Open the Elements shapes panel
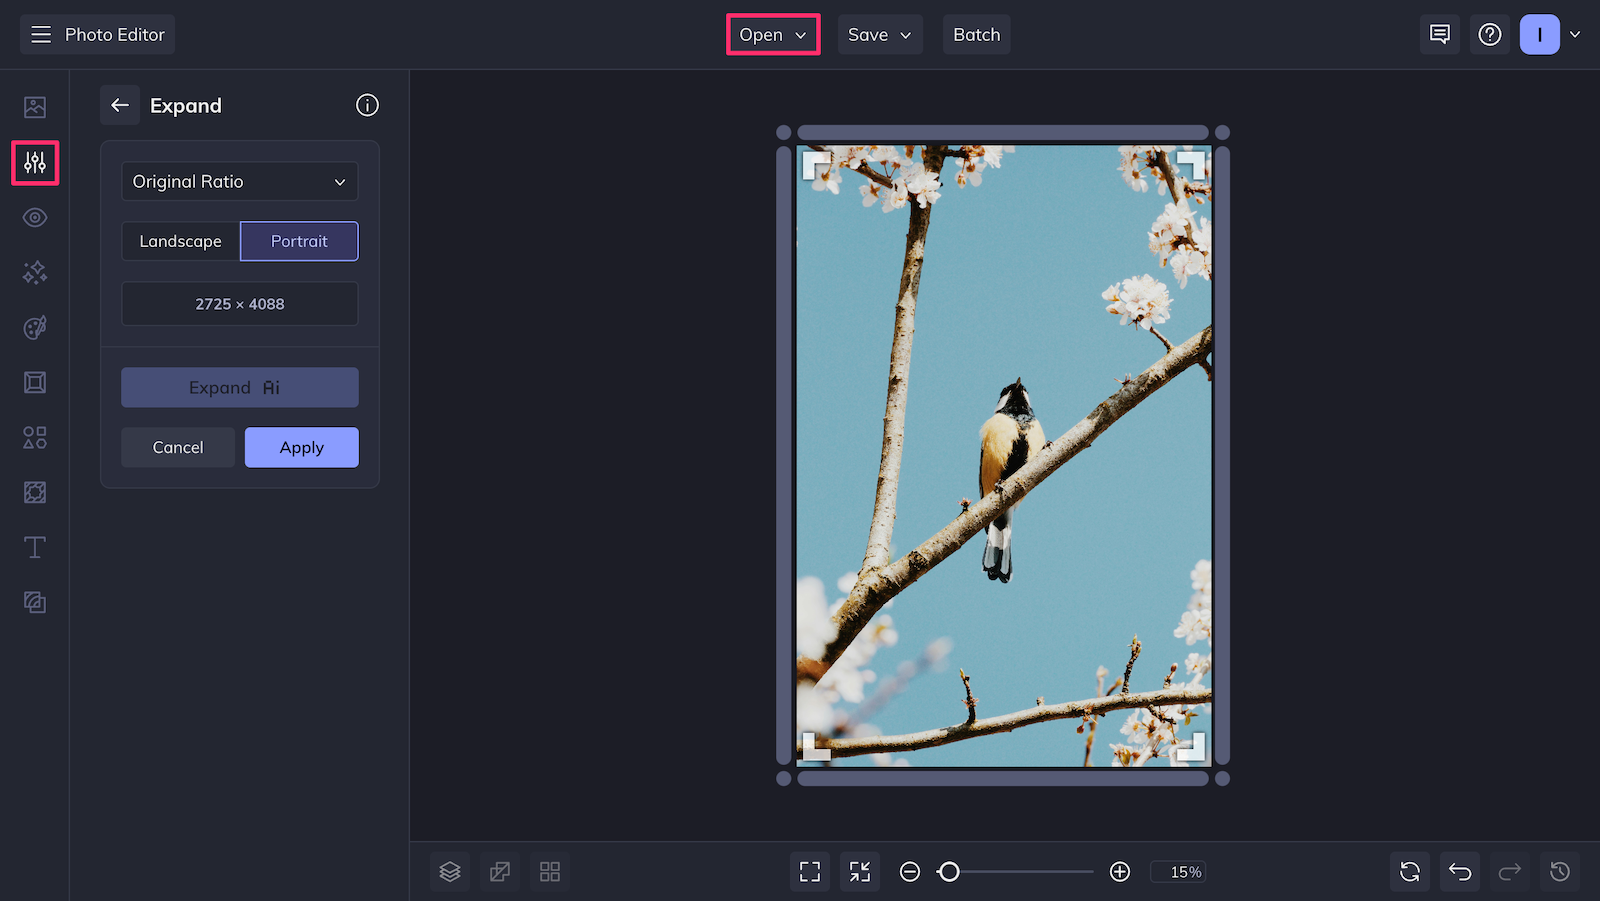 35,437
